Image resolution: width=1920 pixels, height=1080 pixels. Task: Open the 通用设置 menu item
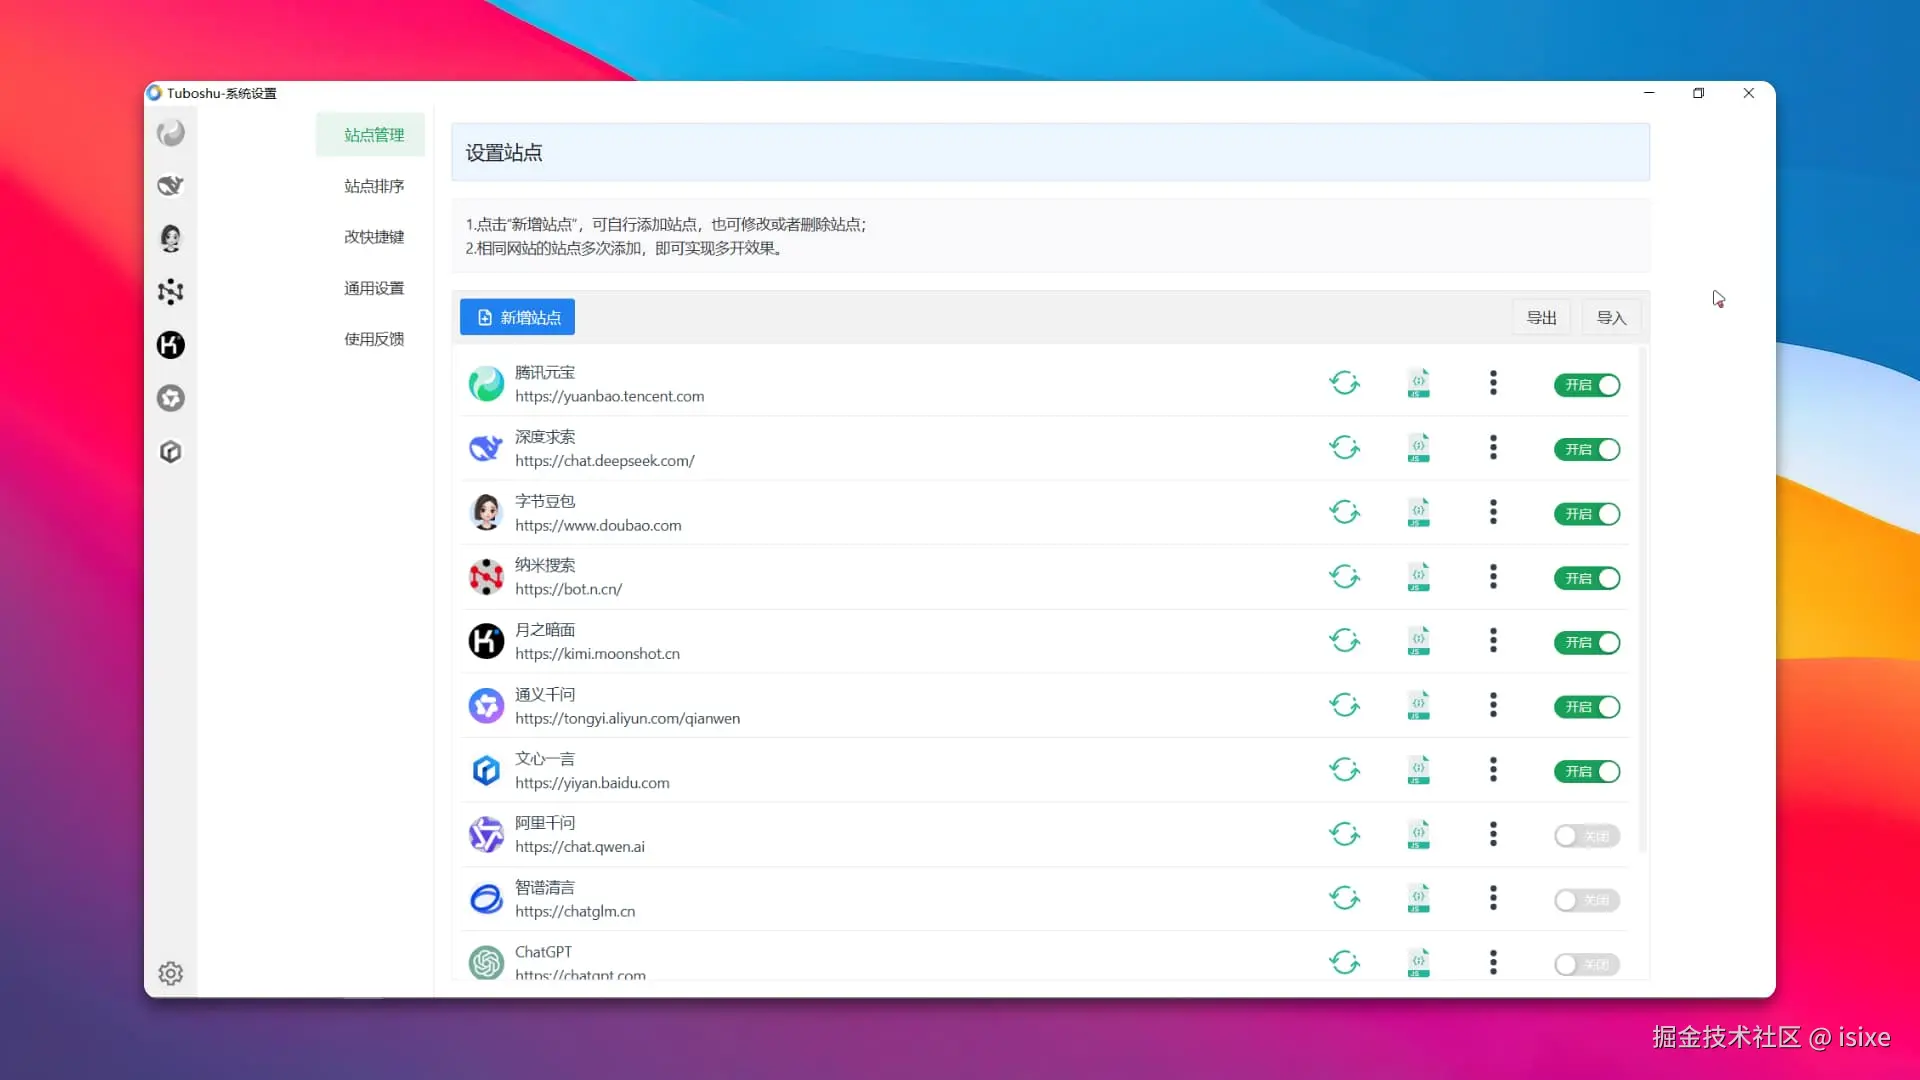click(374, 288)
